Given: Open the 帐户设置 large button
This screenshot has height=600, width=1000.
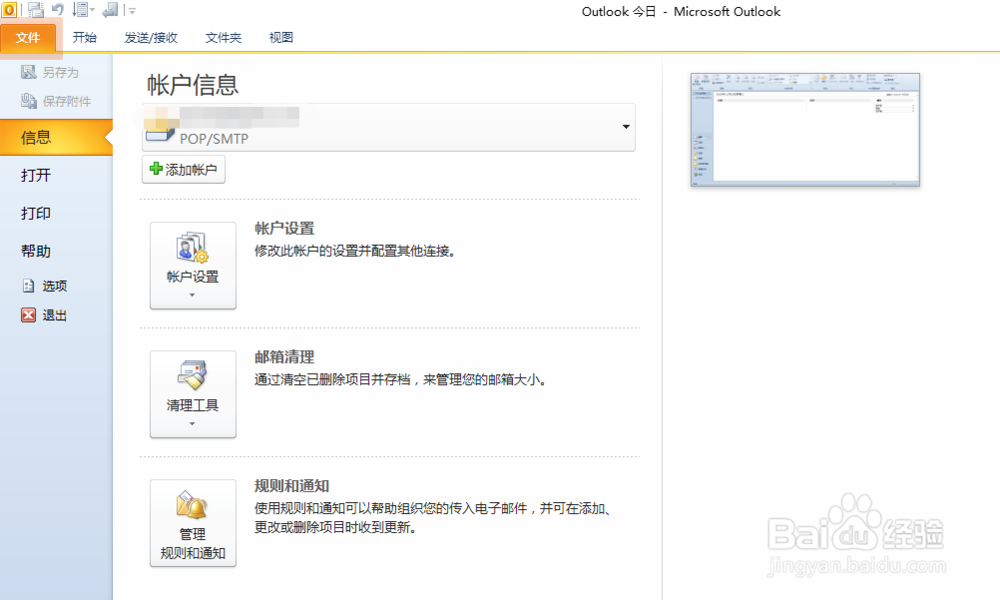Looking at the screenshot, I should point(193,265).
